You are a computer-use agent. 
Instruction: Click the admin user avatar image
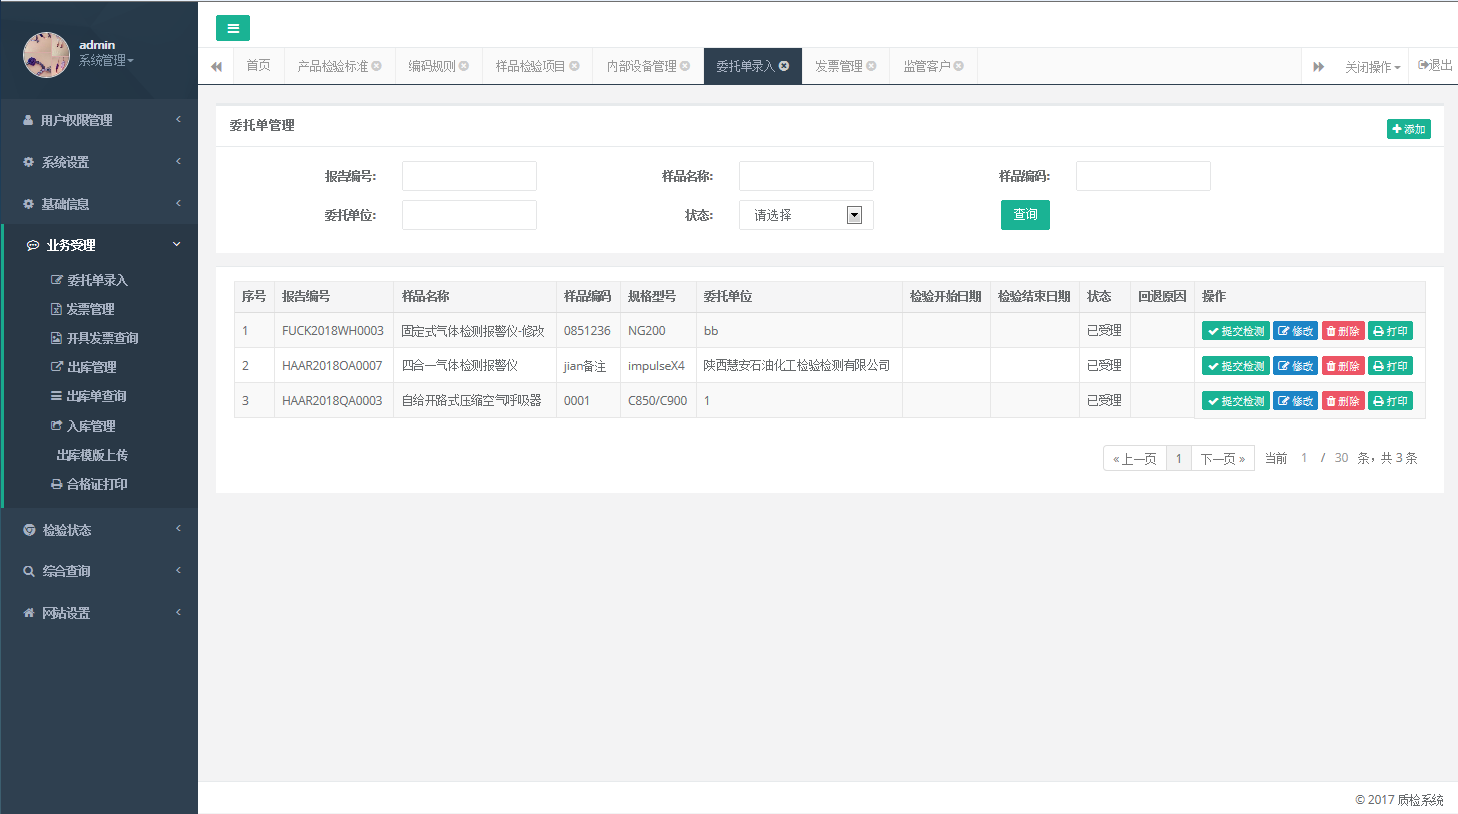pyautogui.click(x=46, y=54)
